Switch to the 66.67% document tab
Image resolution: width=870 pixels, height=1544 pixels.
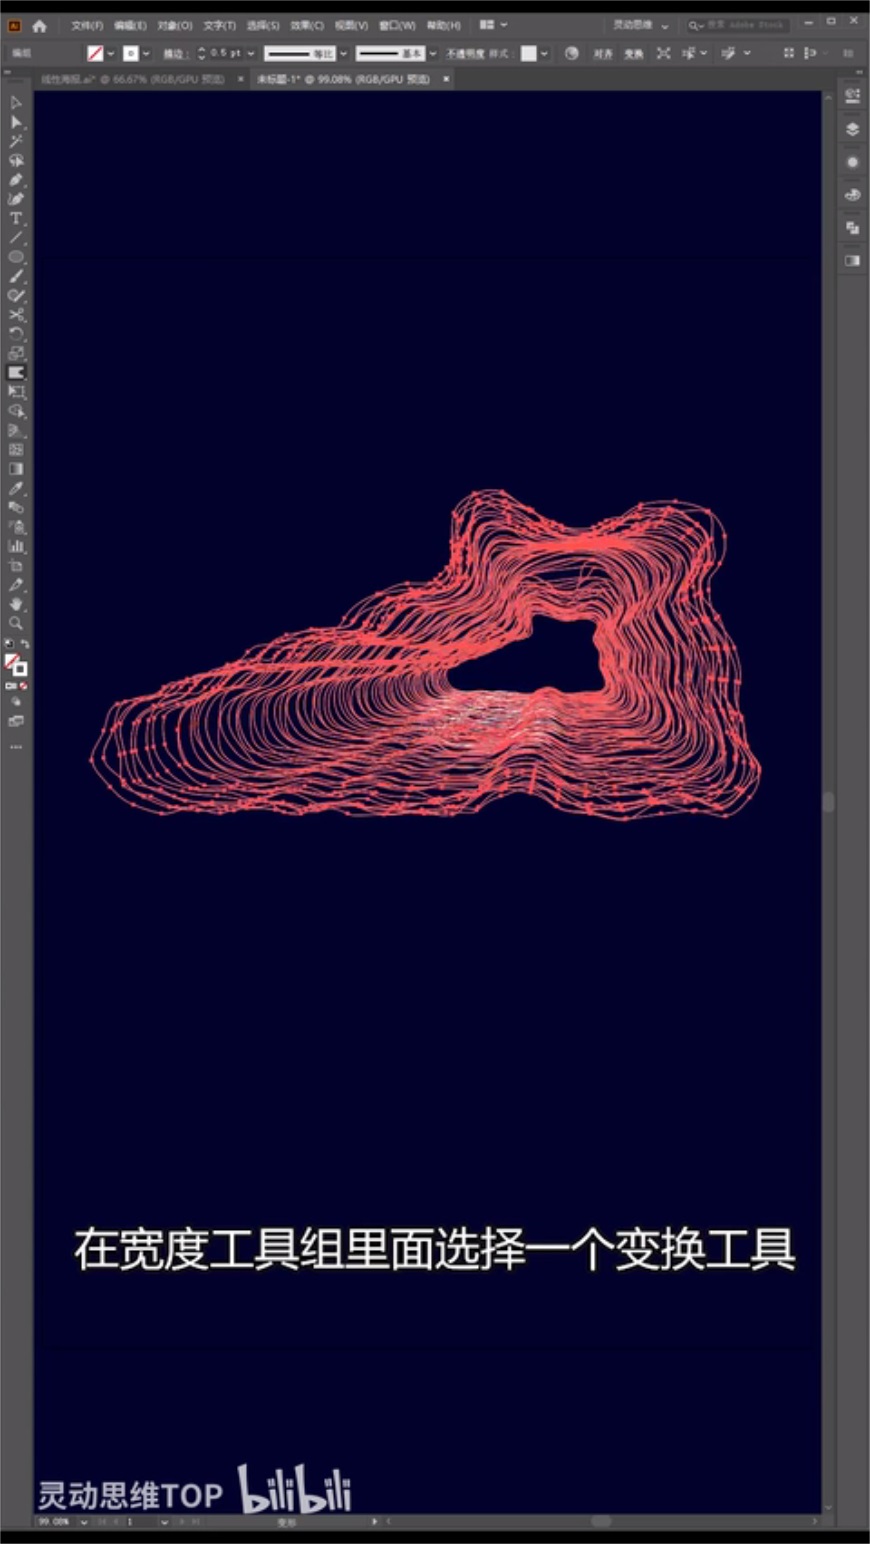132,79
